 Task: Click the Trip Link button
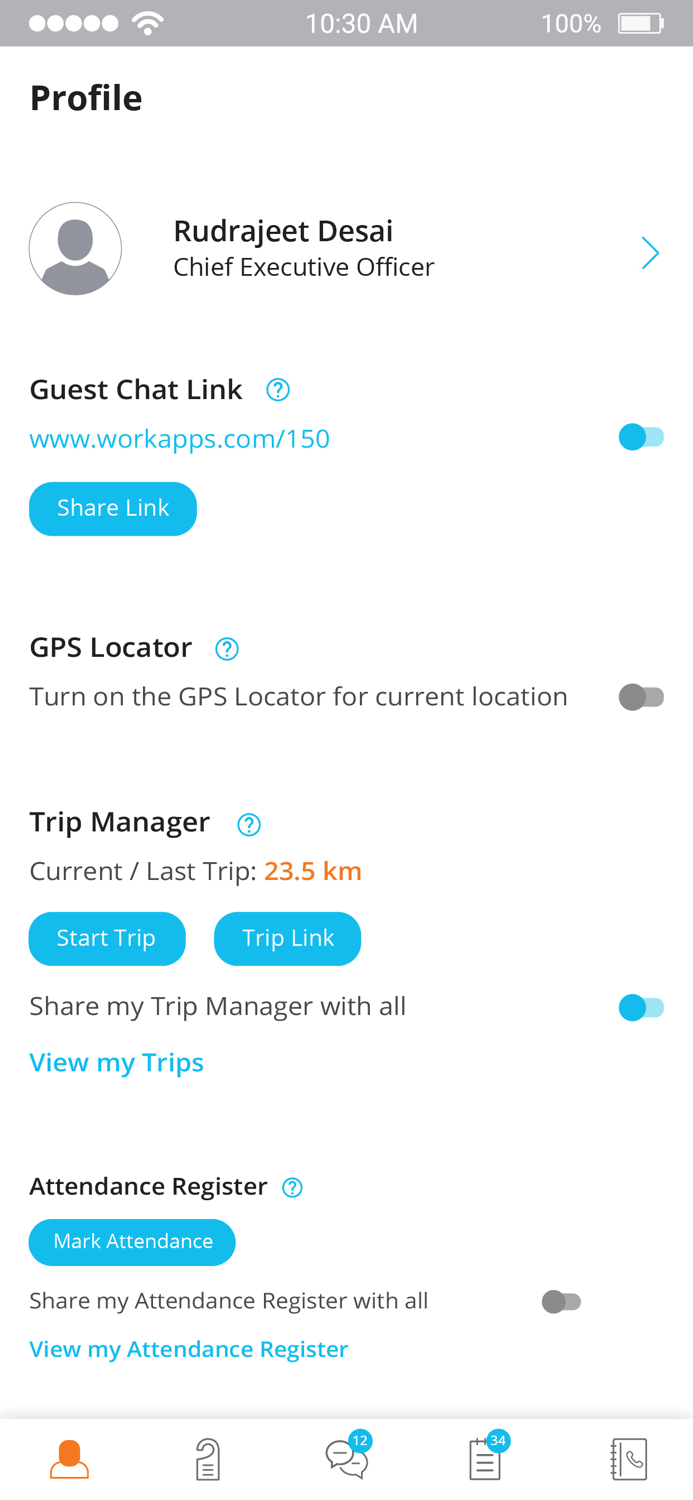[x=287, y=938]
